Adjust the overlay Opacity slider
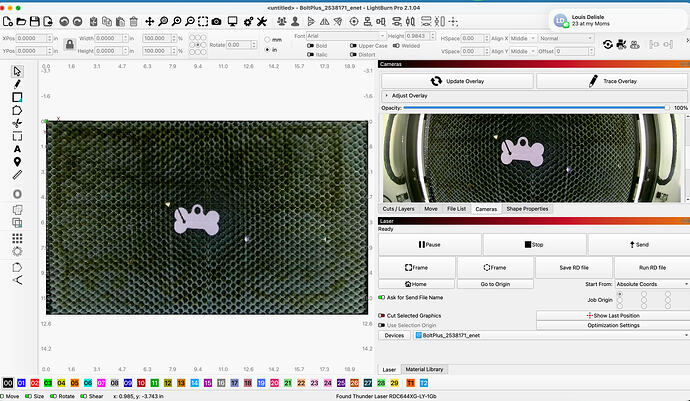Viewport: 690px width, 401px height. point(536,108)
